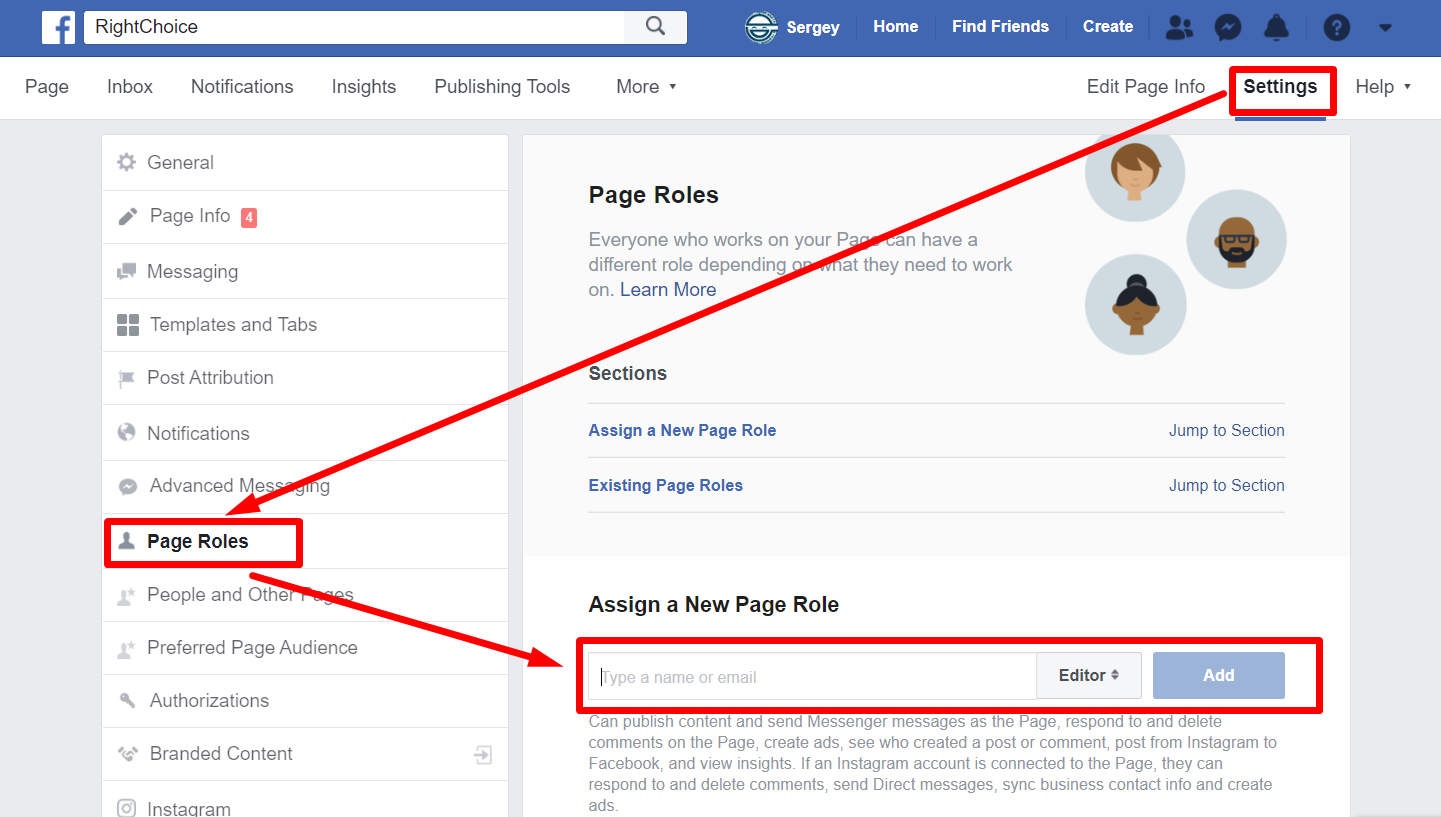Open Page Info in the sidebar
This screenshot has width=1441, height=817.
pos(190,216)
